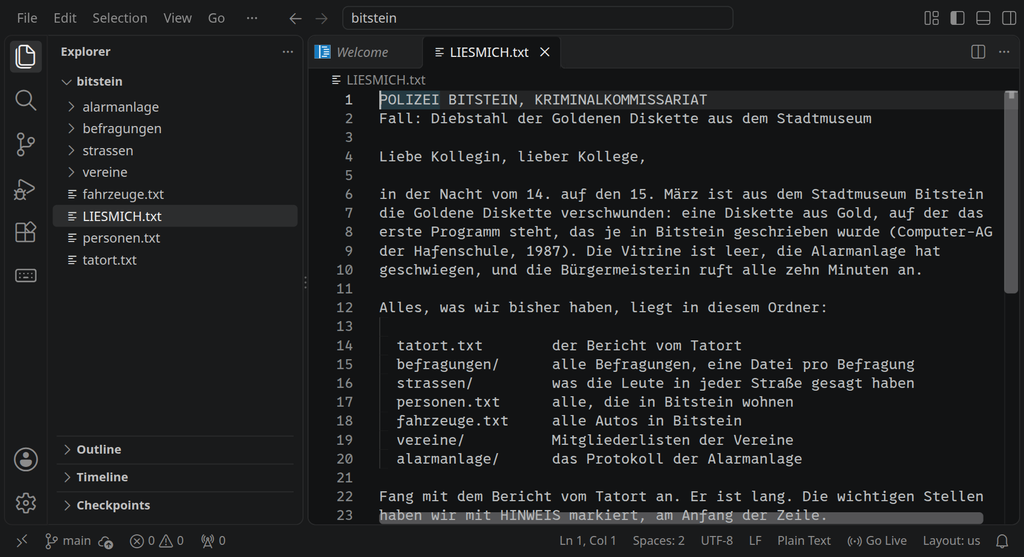
Task: Select encoding UTF-8
Action: 716,541
